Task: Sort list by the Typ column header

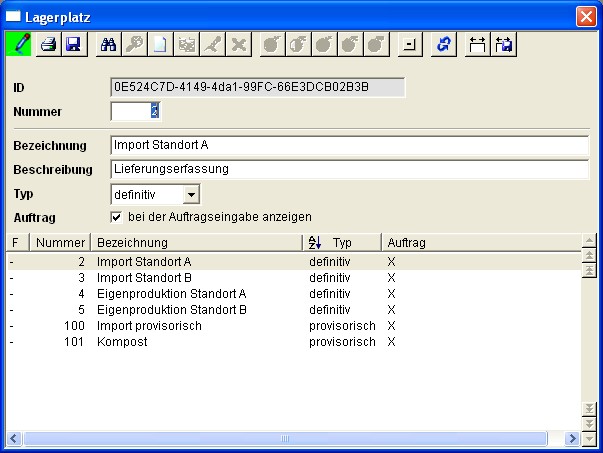Action: point(342,243)
